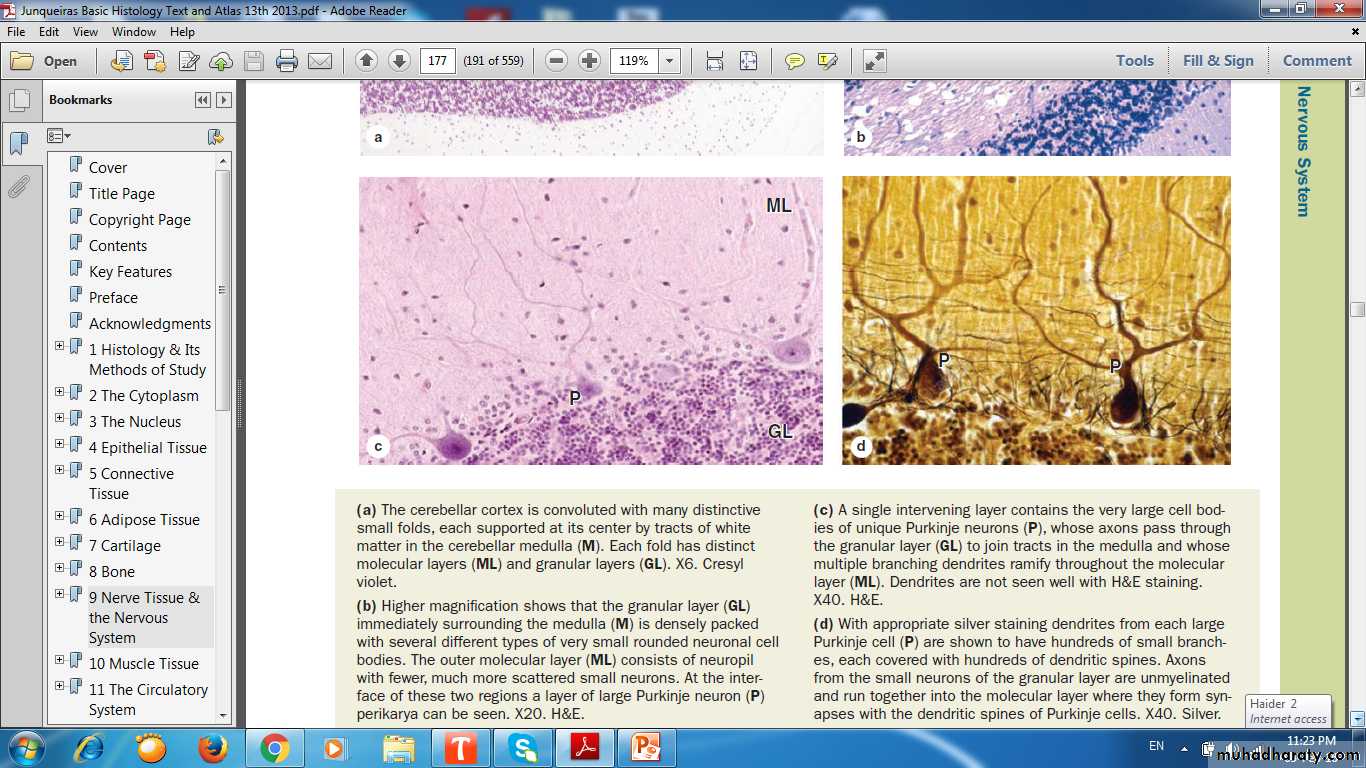Expand the 4 Epithelial Tissue bookmark
1366x768 pixels.
pos(60,444)
